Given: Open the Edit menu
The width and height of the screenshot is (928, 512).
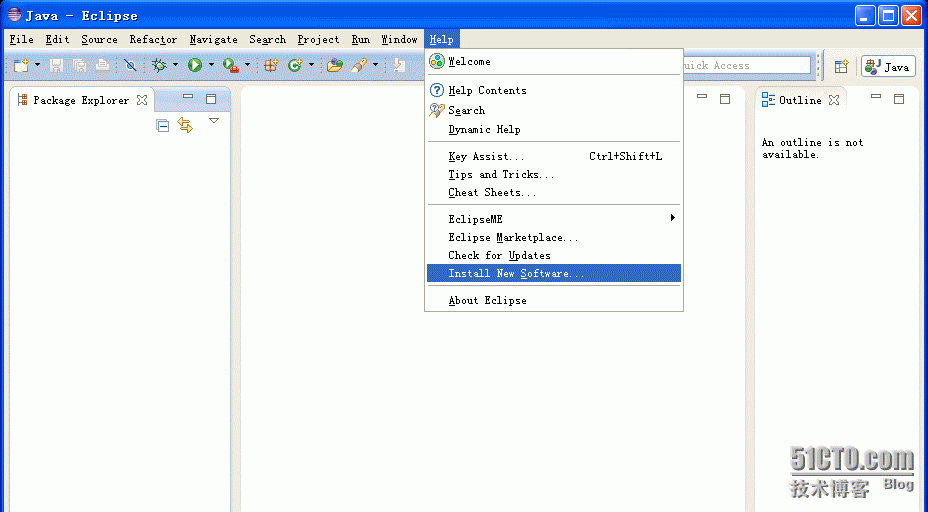Looking at the screenshot, I should (57, 39).
